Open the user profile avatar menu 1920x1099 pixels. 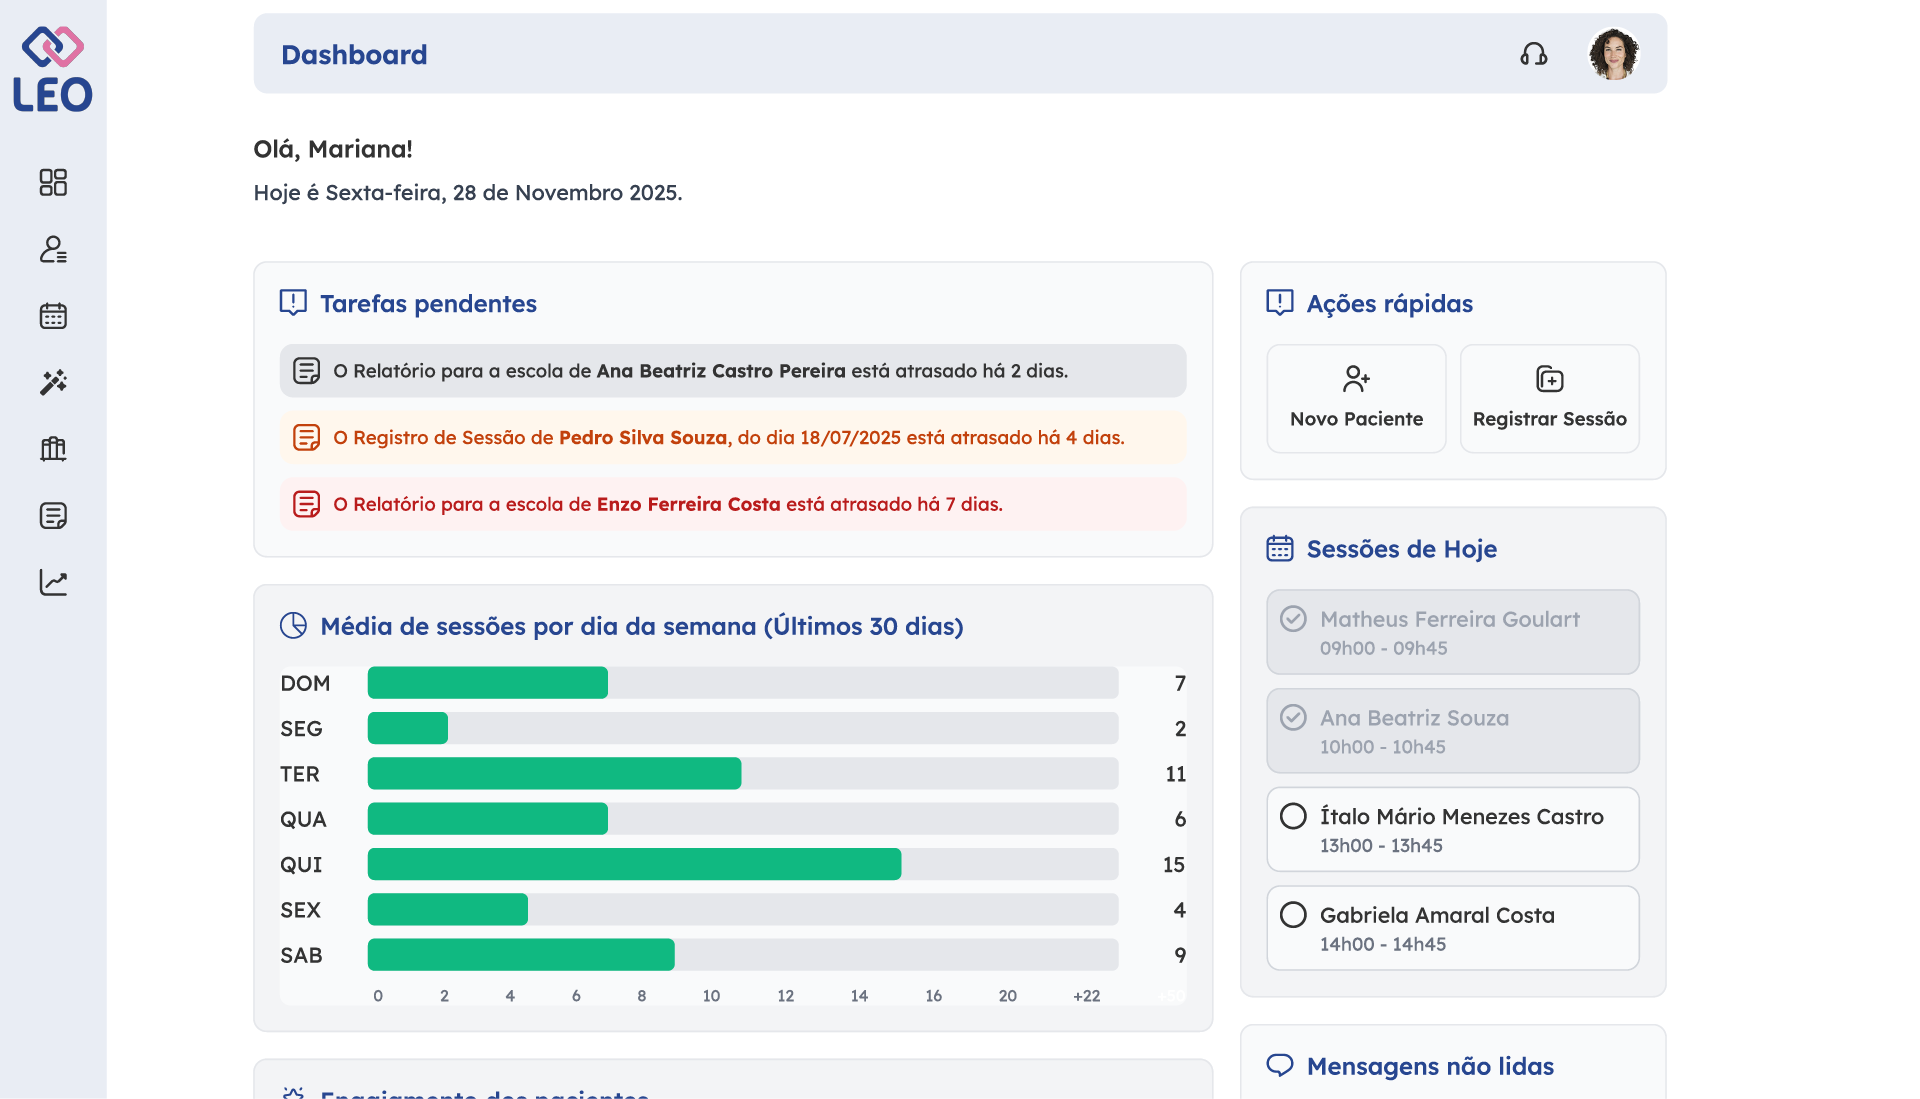click(x=1613, y=54)
